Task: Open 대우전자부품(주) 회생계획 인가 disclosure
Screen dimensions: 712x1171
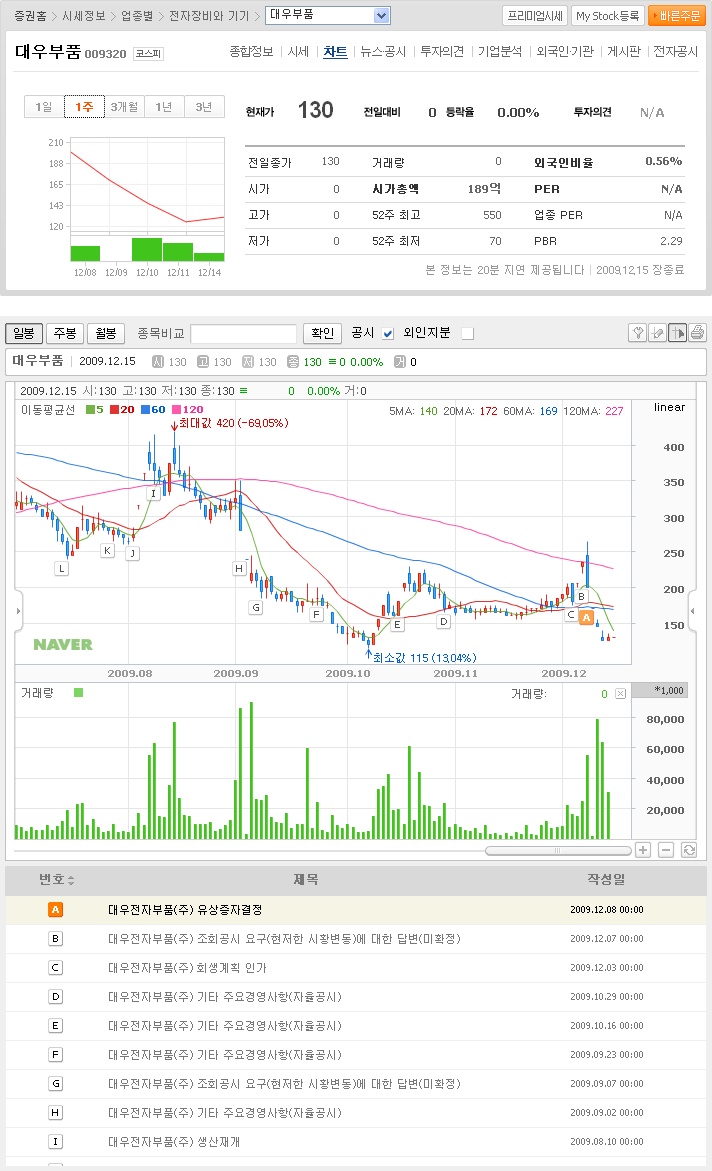Action: pos(188,968)
